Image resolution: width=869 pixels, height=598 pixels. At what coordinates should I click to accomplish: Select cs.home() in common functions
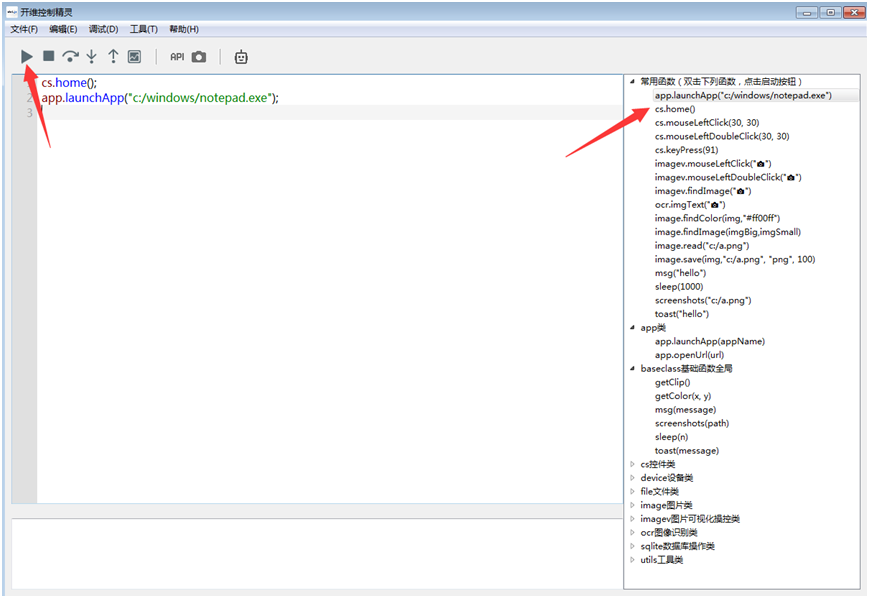(x=675, y=109)
